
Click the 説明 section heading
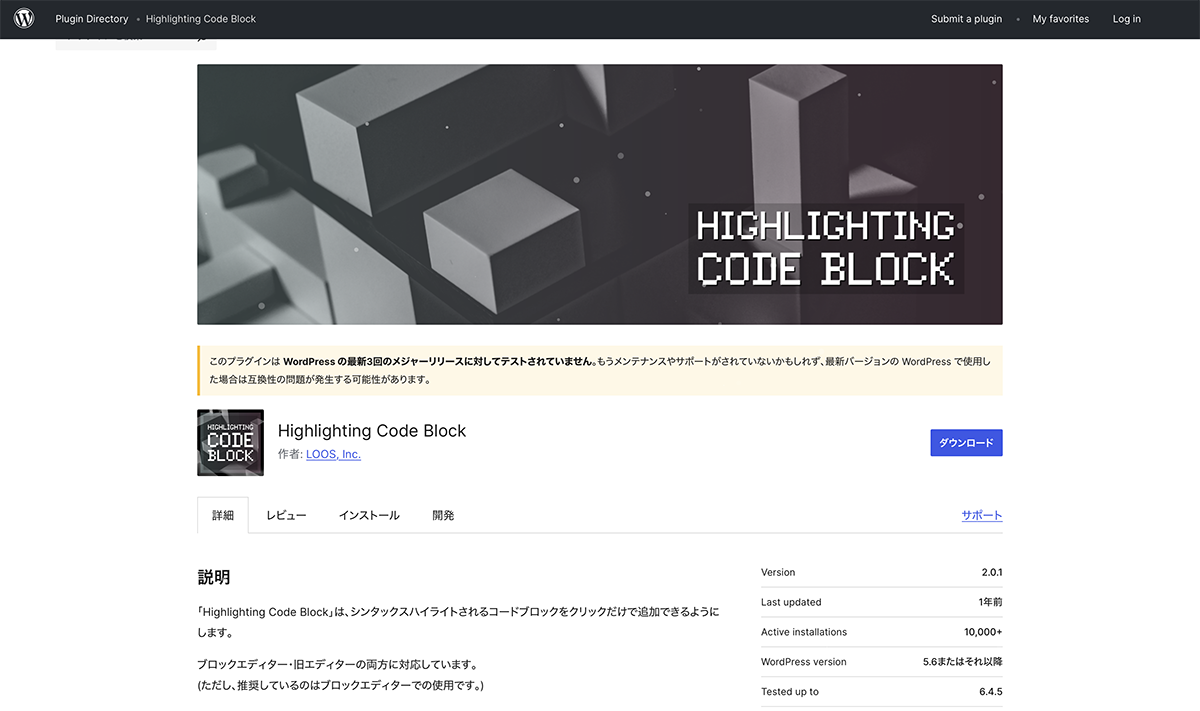[214, 577]
